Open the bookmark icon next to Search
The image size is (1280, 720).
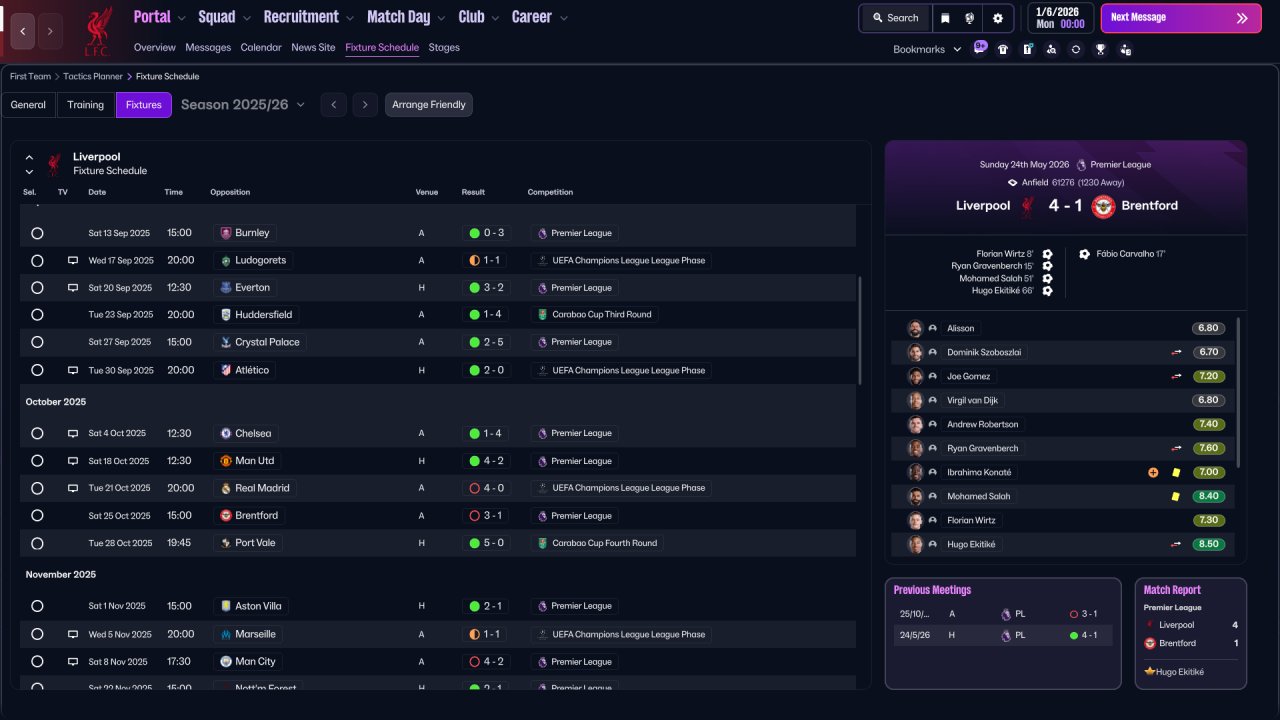946,18
